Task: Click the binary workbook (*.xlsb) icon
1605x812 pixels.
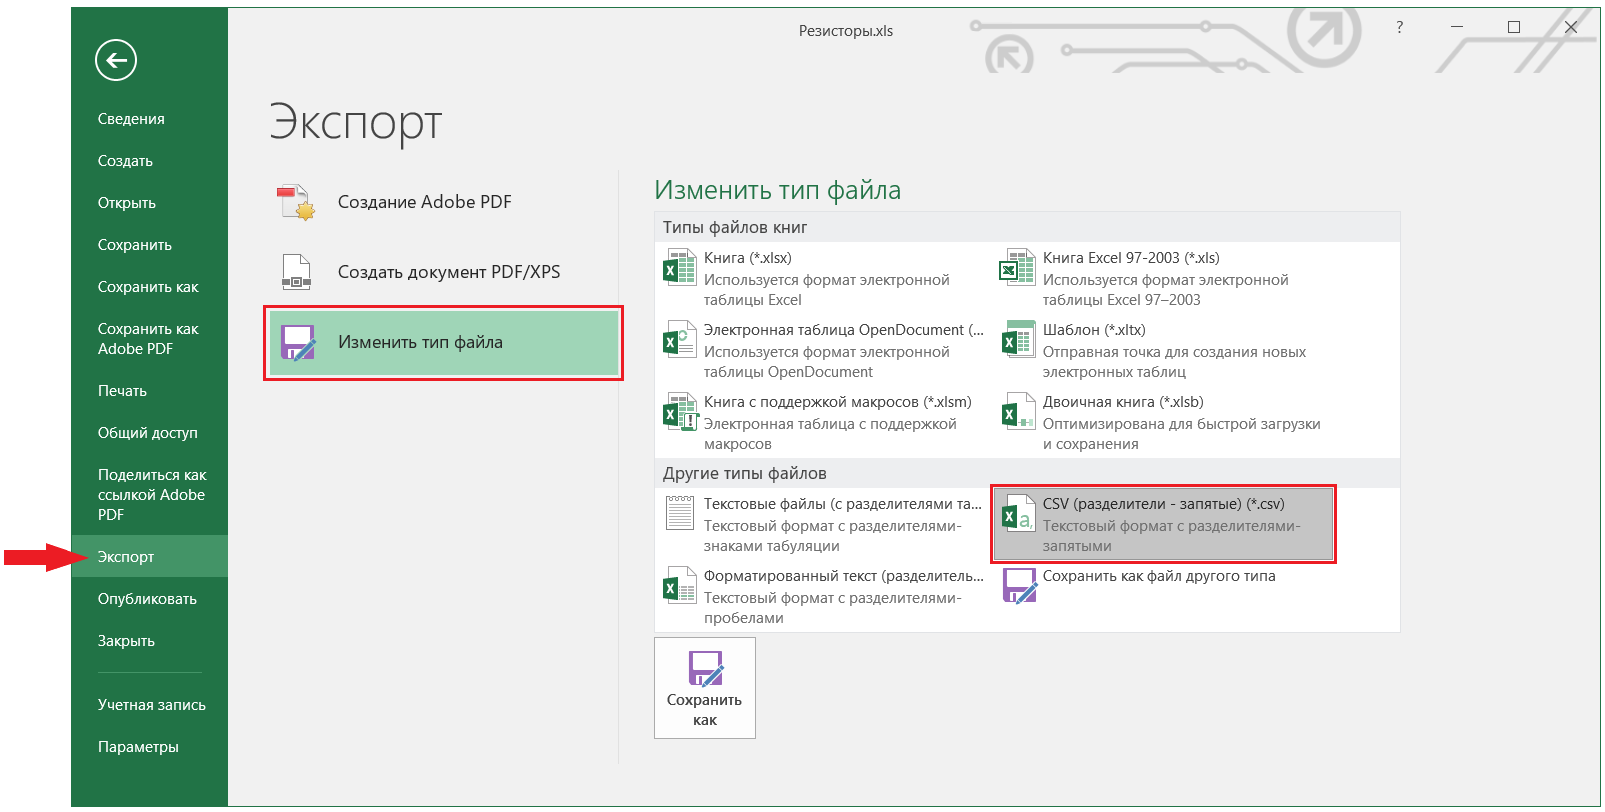Action: [x=1018, y=412]
